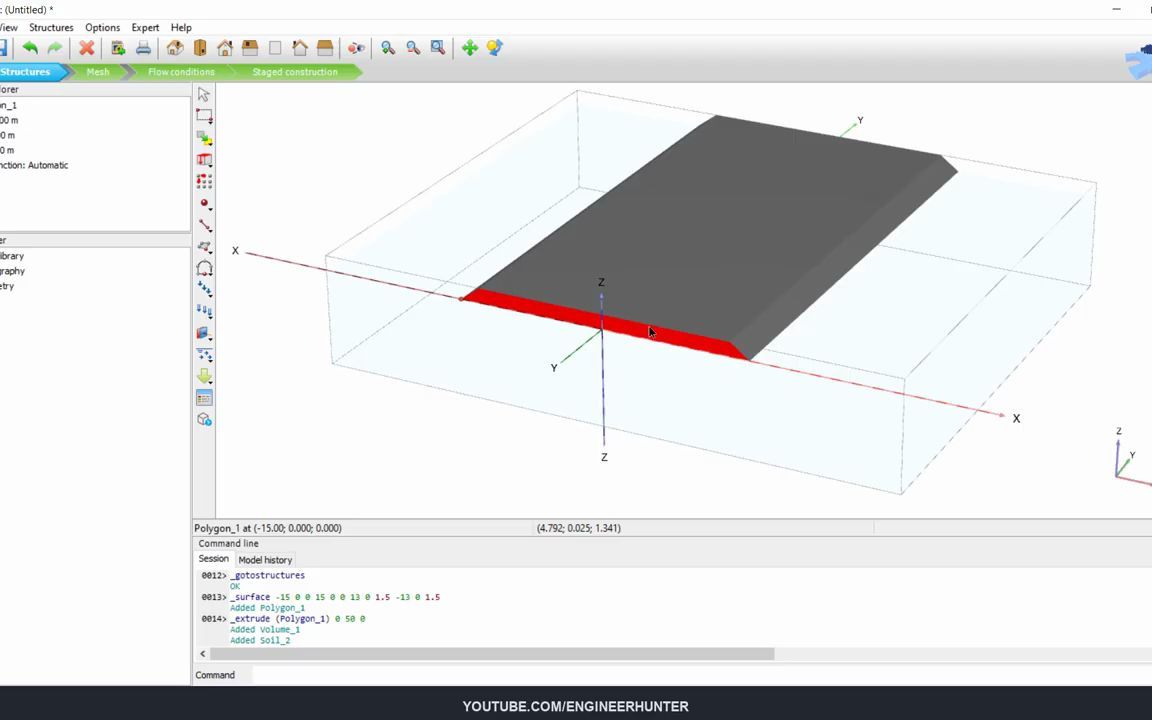This screenshot has width=1152, height=720.
Task: Use the zoom rectangle tool
Action: 437,47
